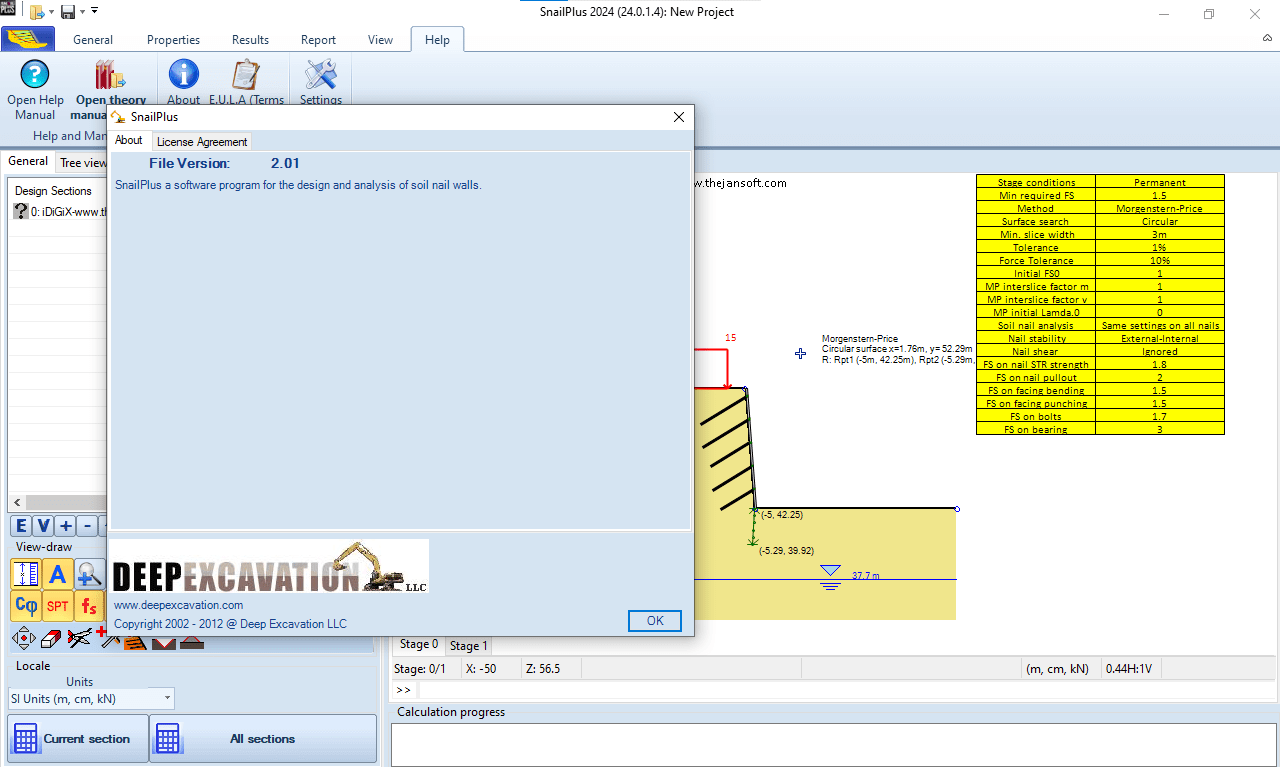Open the www.deepexcavation.com link
This screenshot has width=1280, height=767.
pos(178,605)
